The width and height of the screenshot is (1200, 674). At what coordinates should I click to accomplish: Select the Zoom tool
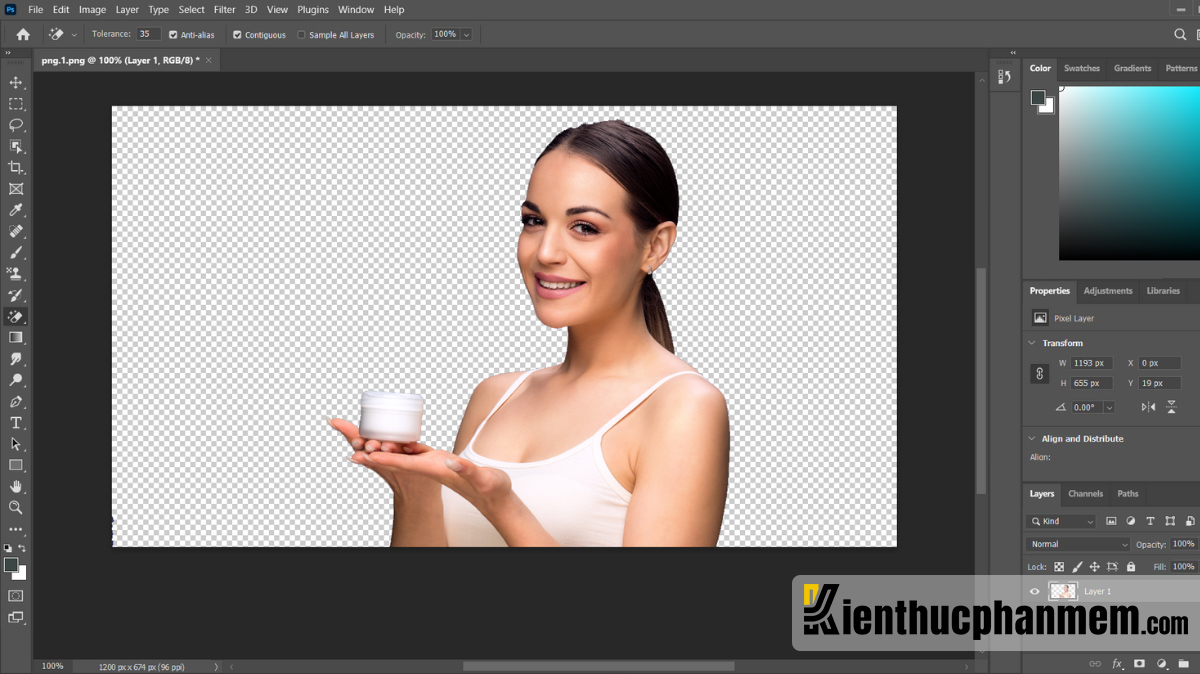point(16,507)
